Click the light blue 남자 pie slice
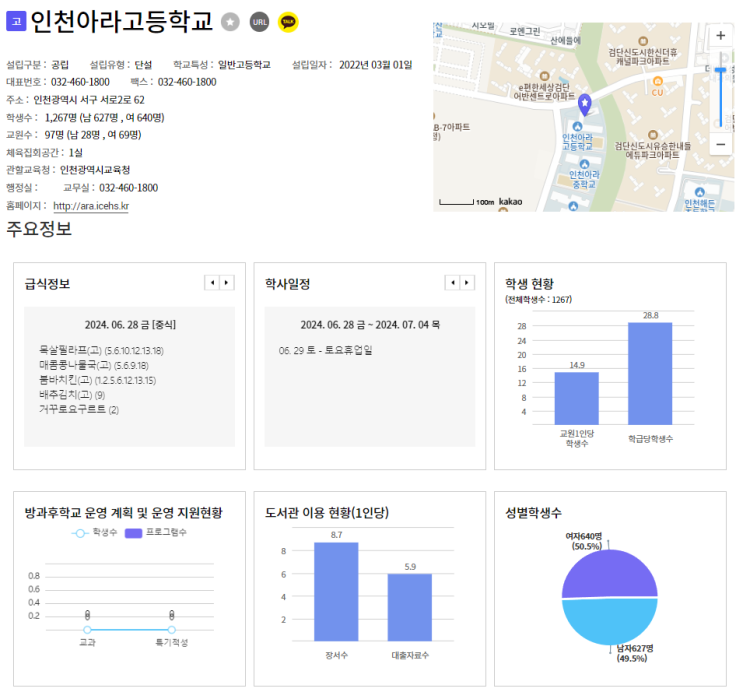This screenshot has width=743, height=692. pos(610,621)
